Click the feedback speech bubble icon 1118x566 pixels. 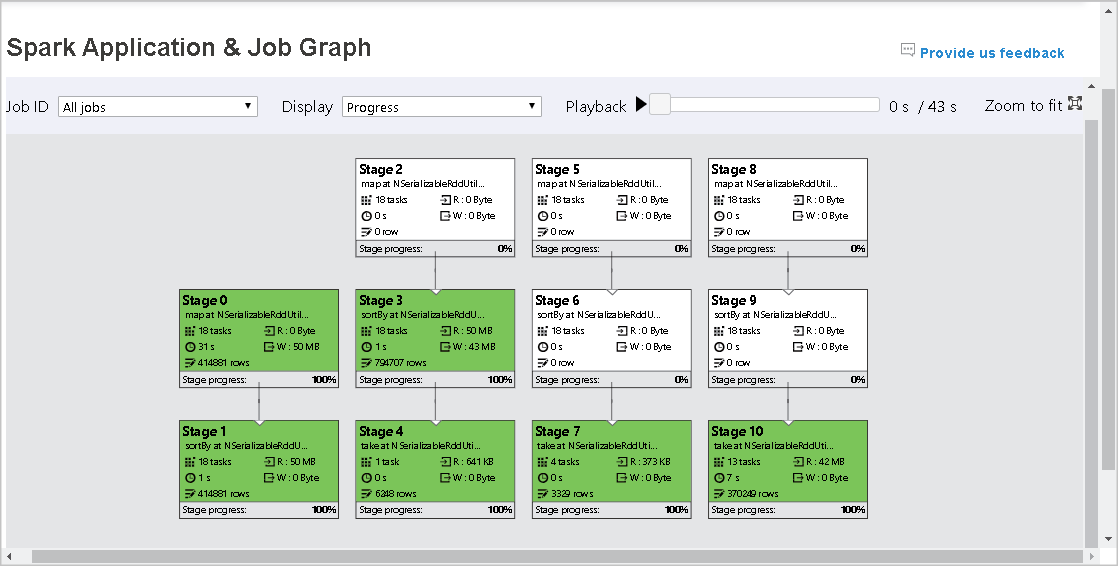coord(907,49)
